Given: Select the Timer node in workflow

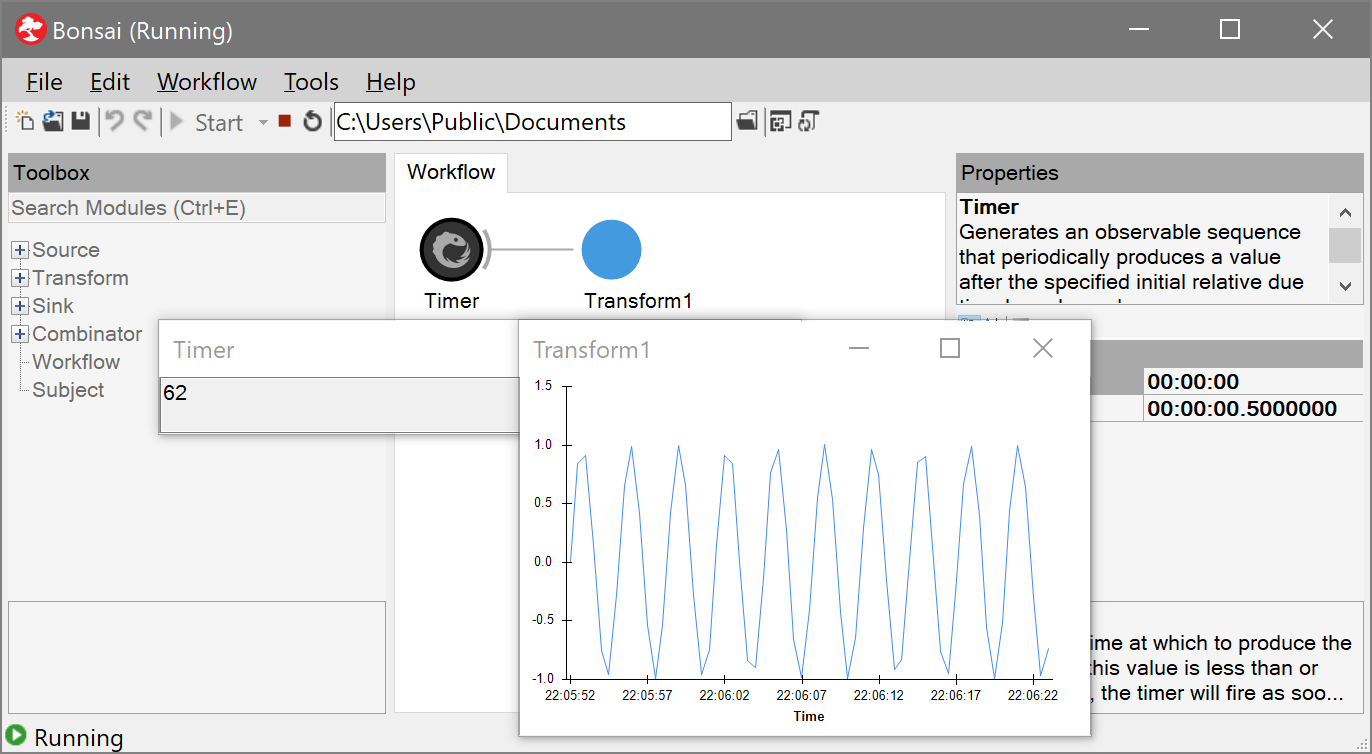Looking at the screenshot, I should (x=451, y=250).
